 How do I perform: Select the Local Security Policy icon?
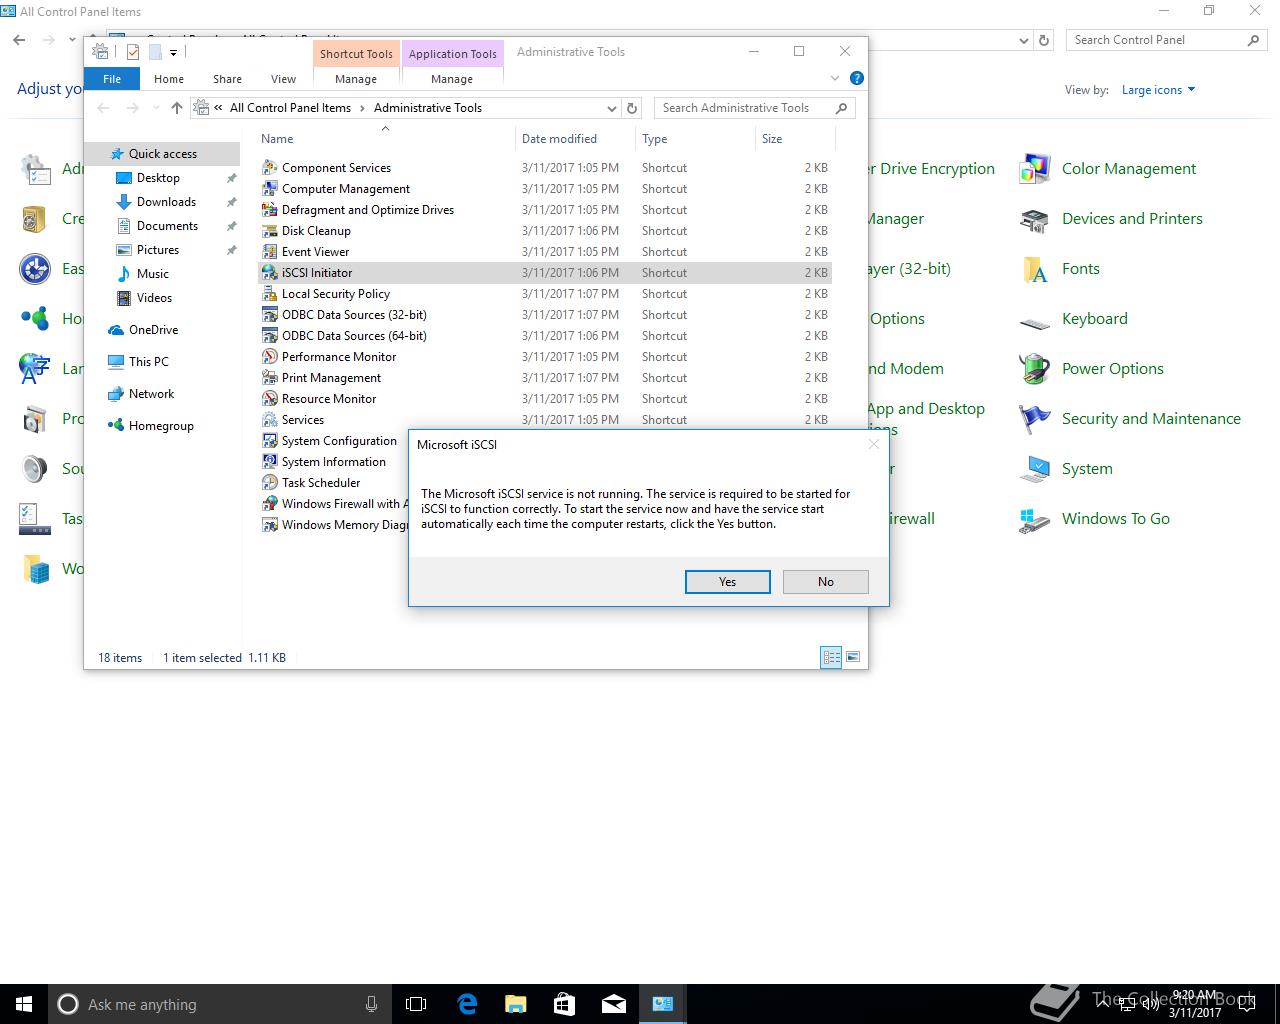(x=269, y=294)
